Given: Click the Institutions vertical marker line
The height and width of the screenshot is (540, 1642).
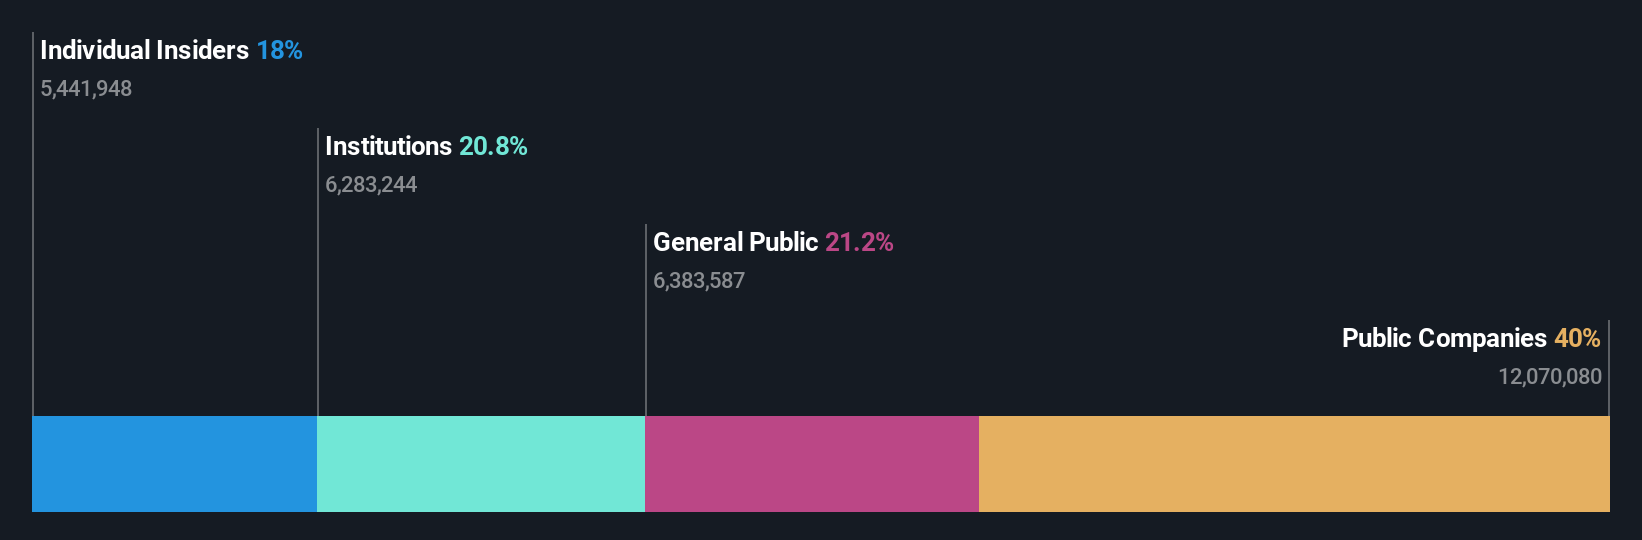Looking at the screenshot, I should pos(318,272).
